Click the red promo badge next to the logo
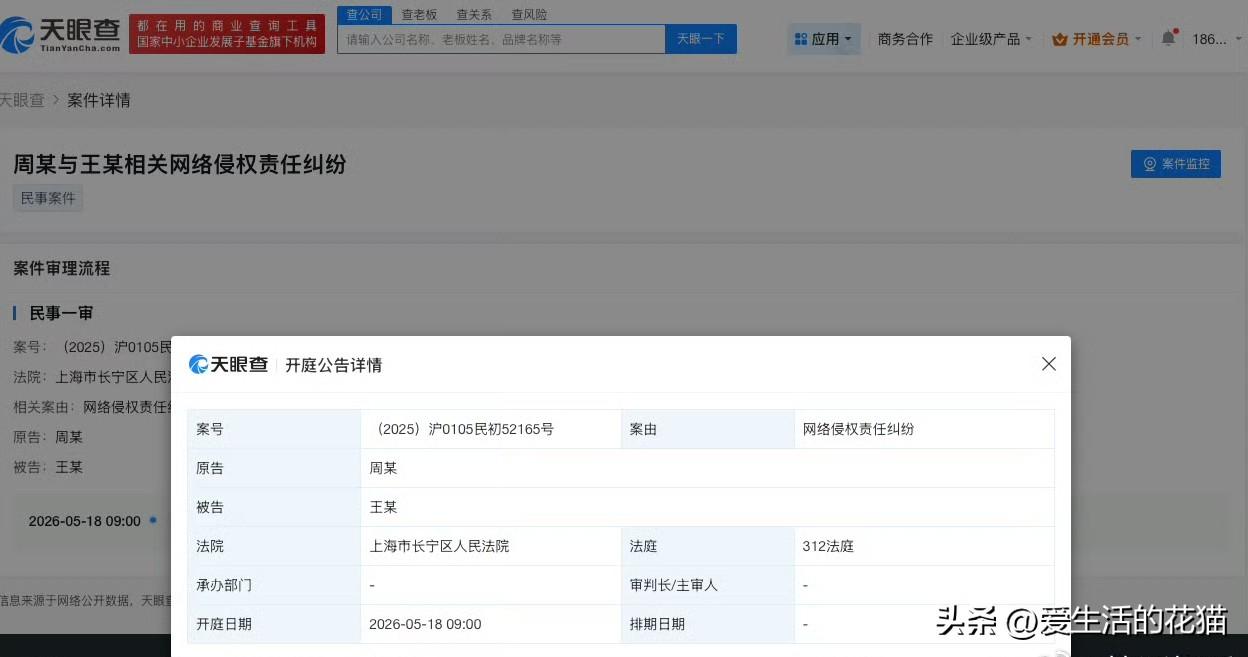The width and height of the screenshot is (1248, 657). click(226, 32)
